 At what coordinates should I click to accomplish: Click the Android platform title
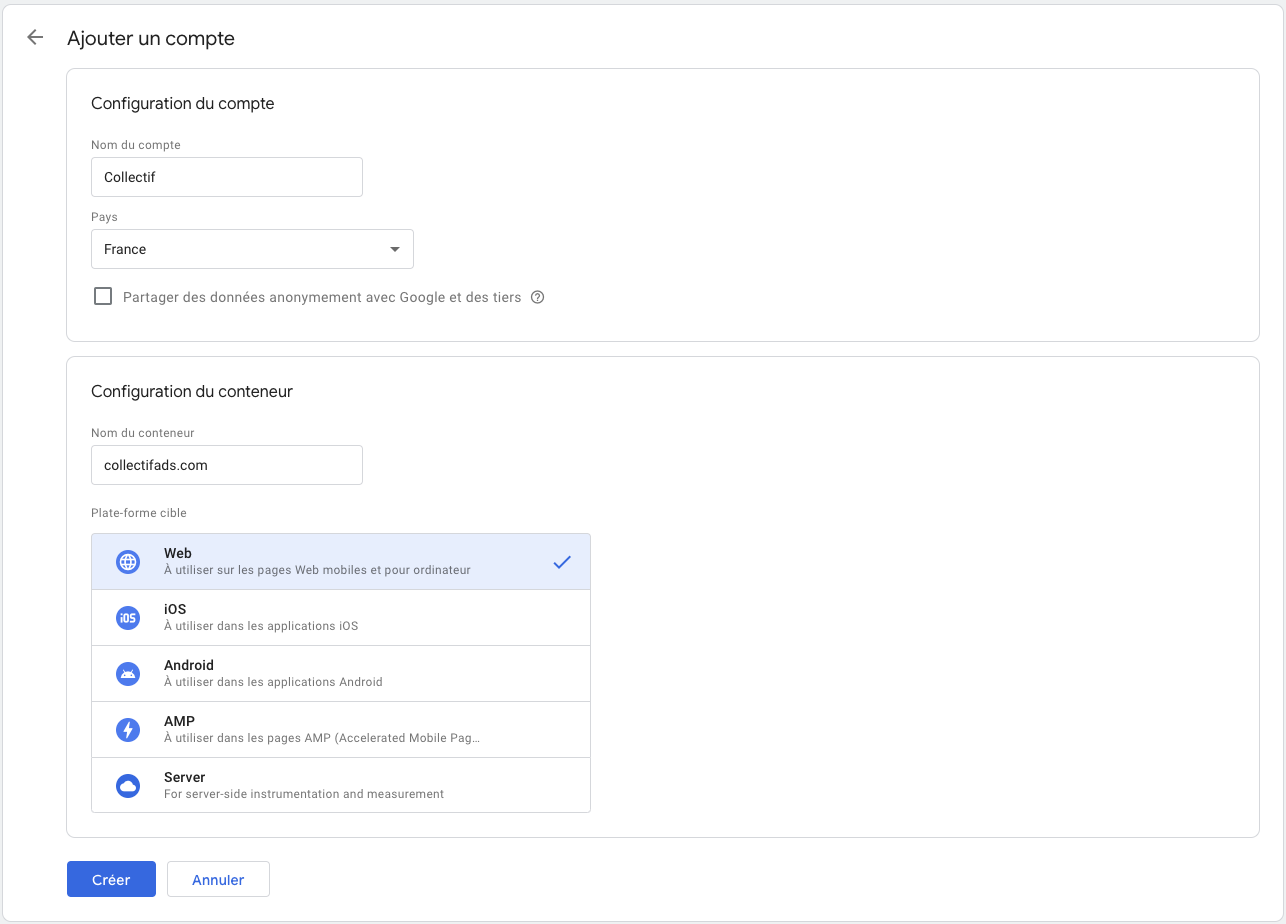point(189,665)
